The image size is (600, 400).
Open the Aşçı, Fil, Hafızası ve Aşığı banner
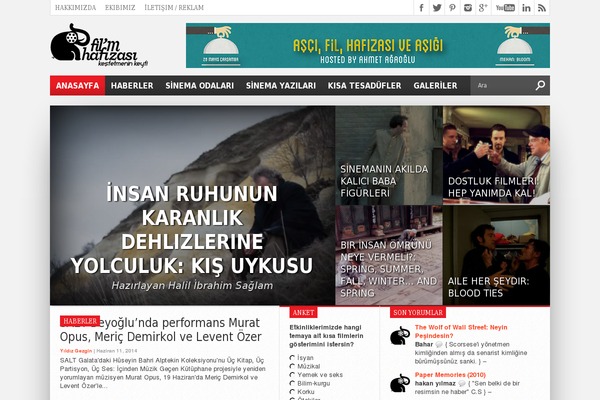pyautogui.click(x=368, y=45)
